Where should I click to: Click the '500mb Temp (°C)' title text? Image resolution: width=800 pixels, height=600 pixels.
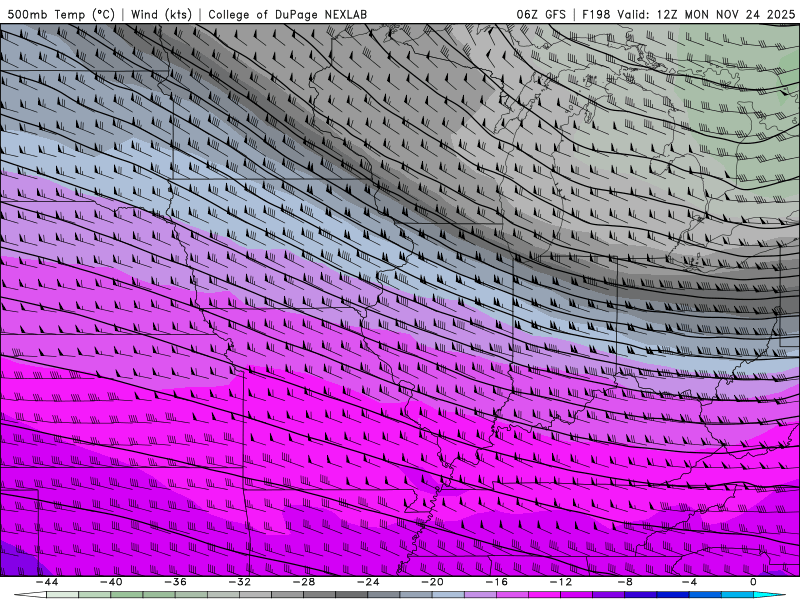(x=61, y=14)
